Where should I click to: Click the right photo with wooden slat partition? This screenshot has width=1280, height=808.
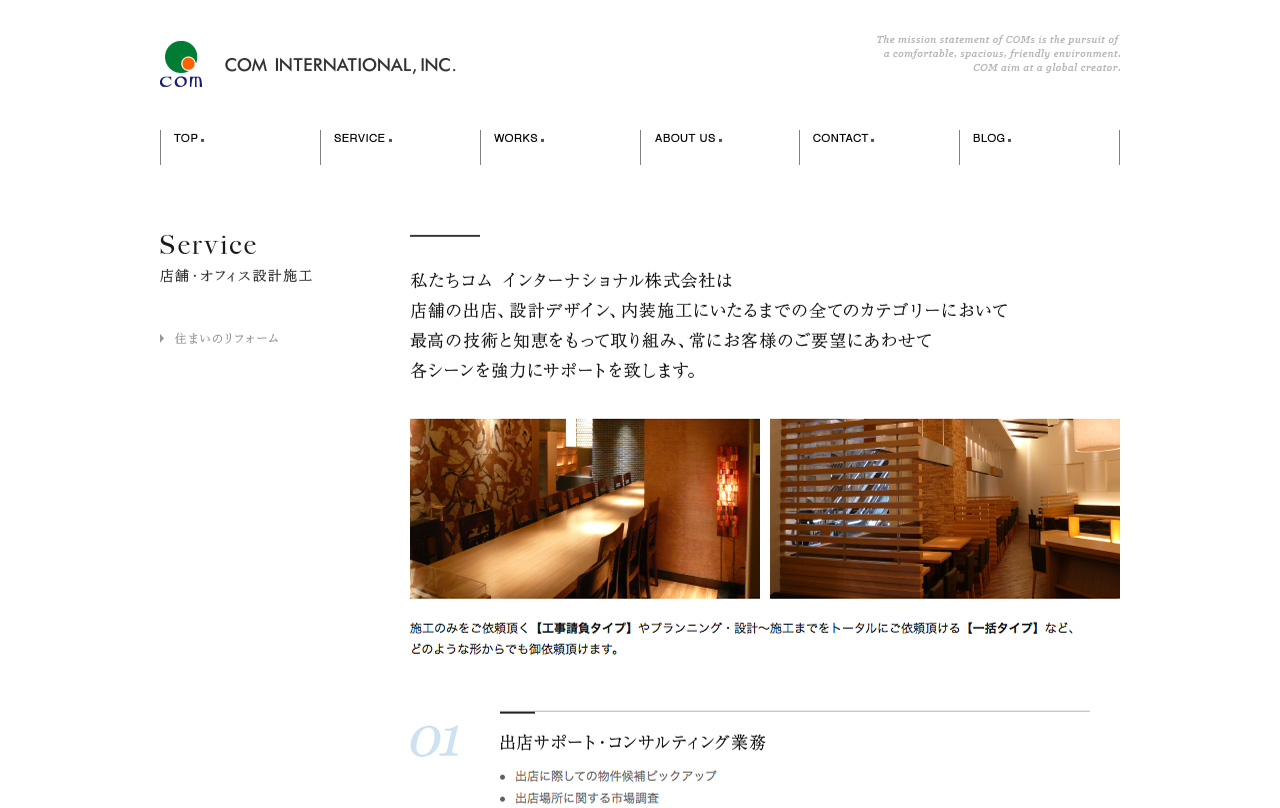tap(944, 508)
